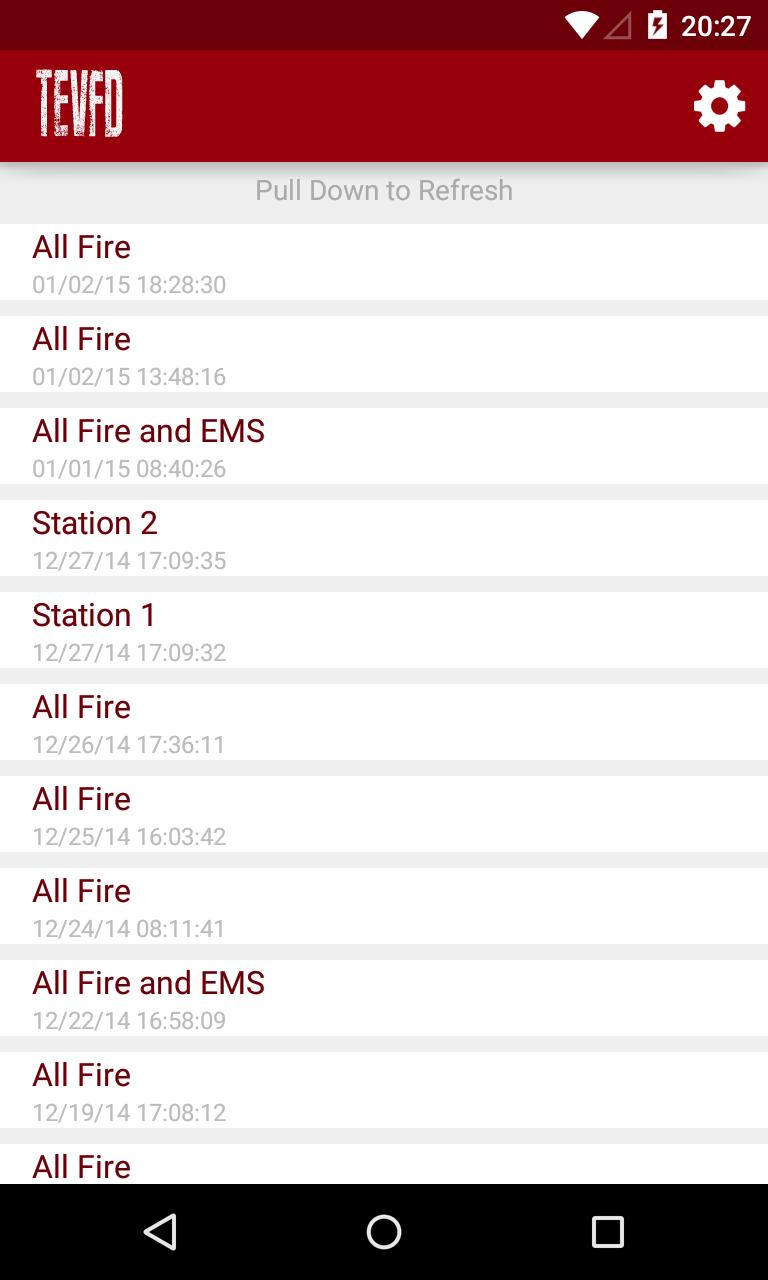Tap the Pull Down to Refresh label
This screenshot has width=768, height=1280.
click(x=384, y=190)
